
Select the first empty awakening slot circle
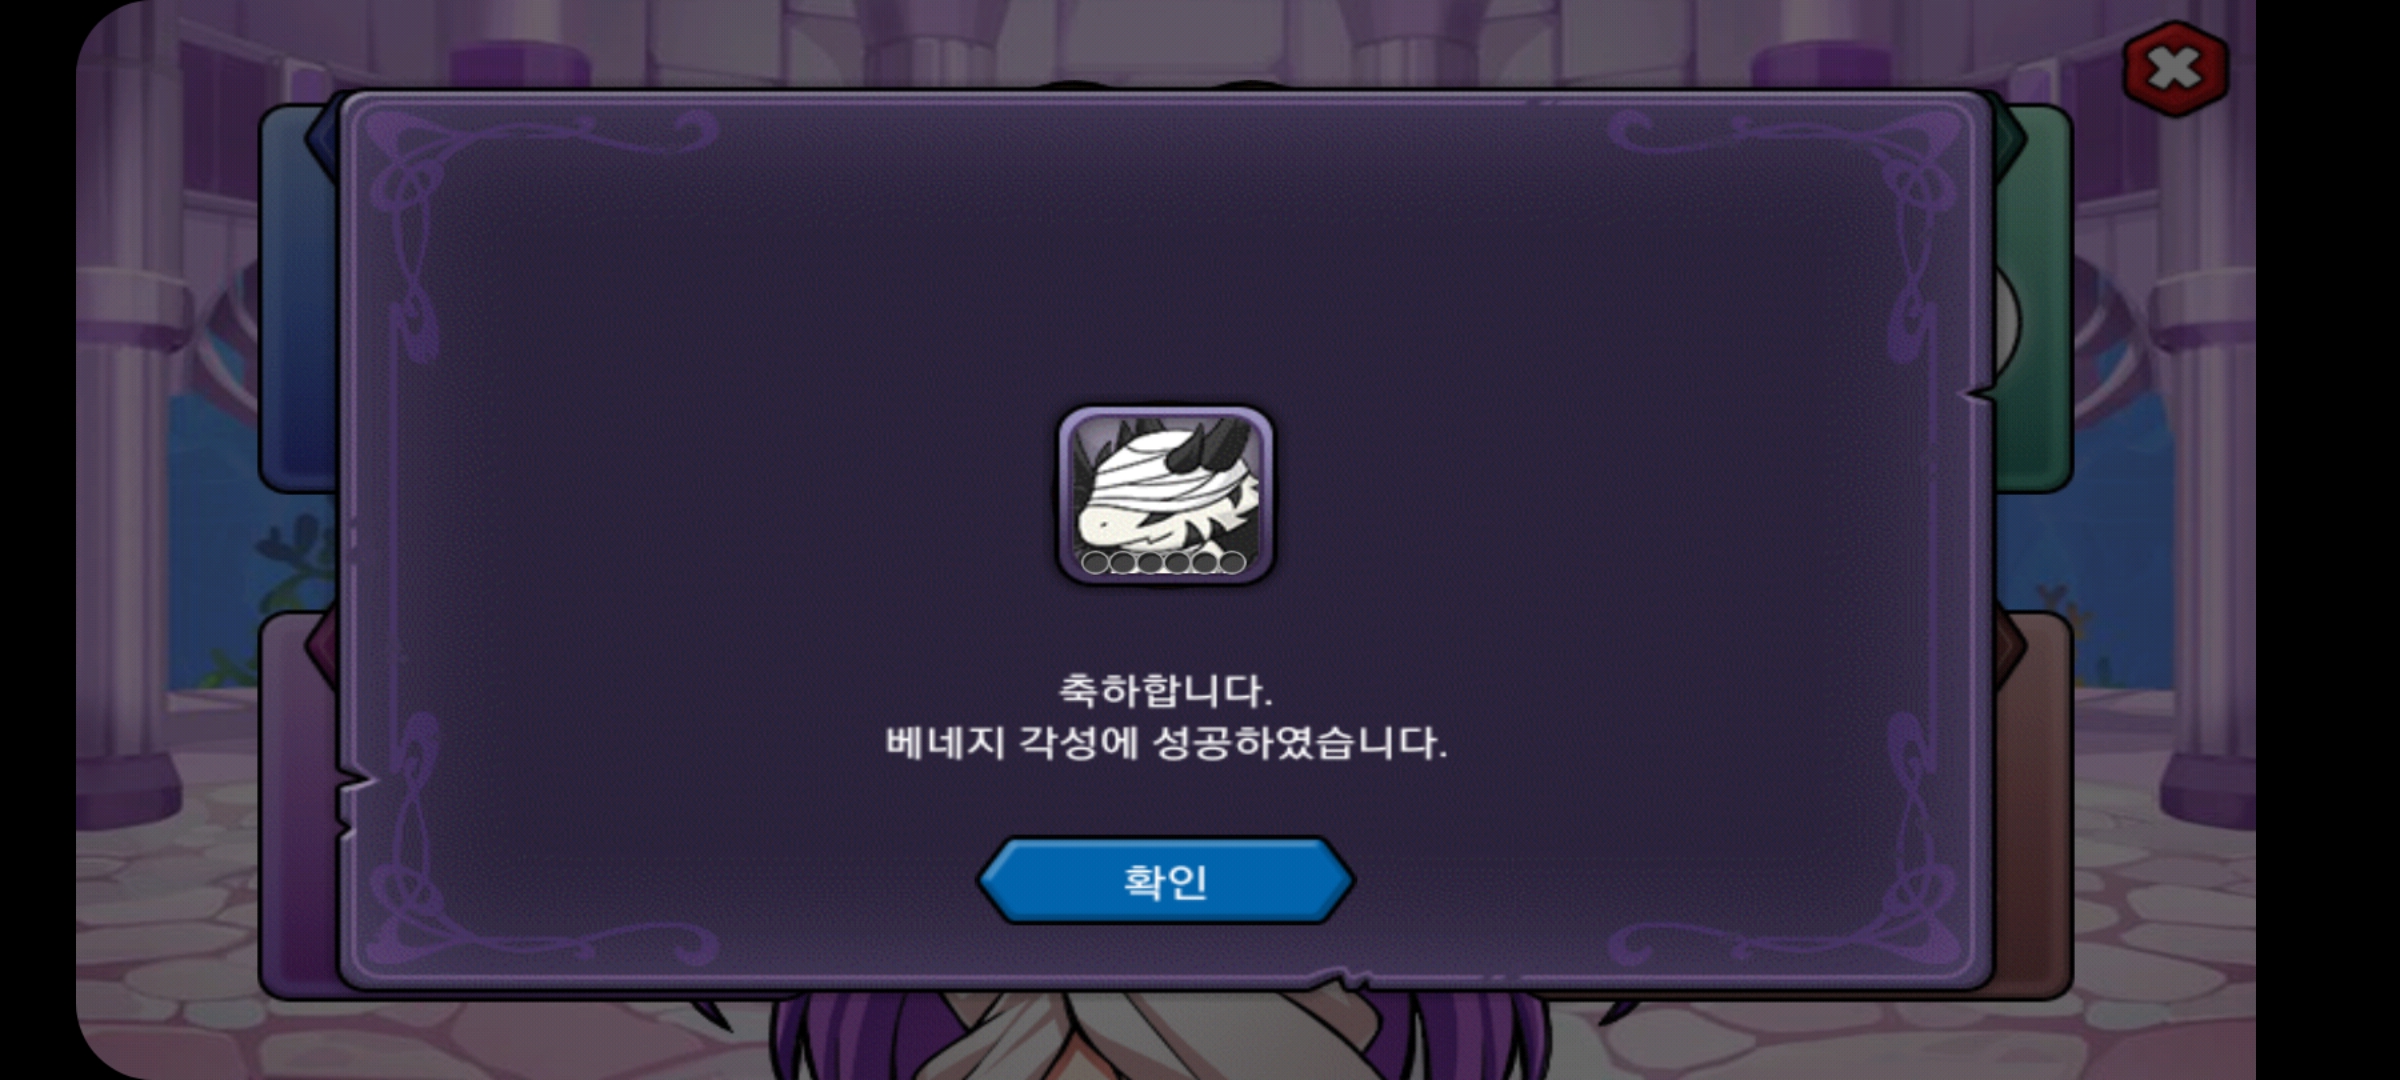(x=1095, y=563)
